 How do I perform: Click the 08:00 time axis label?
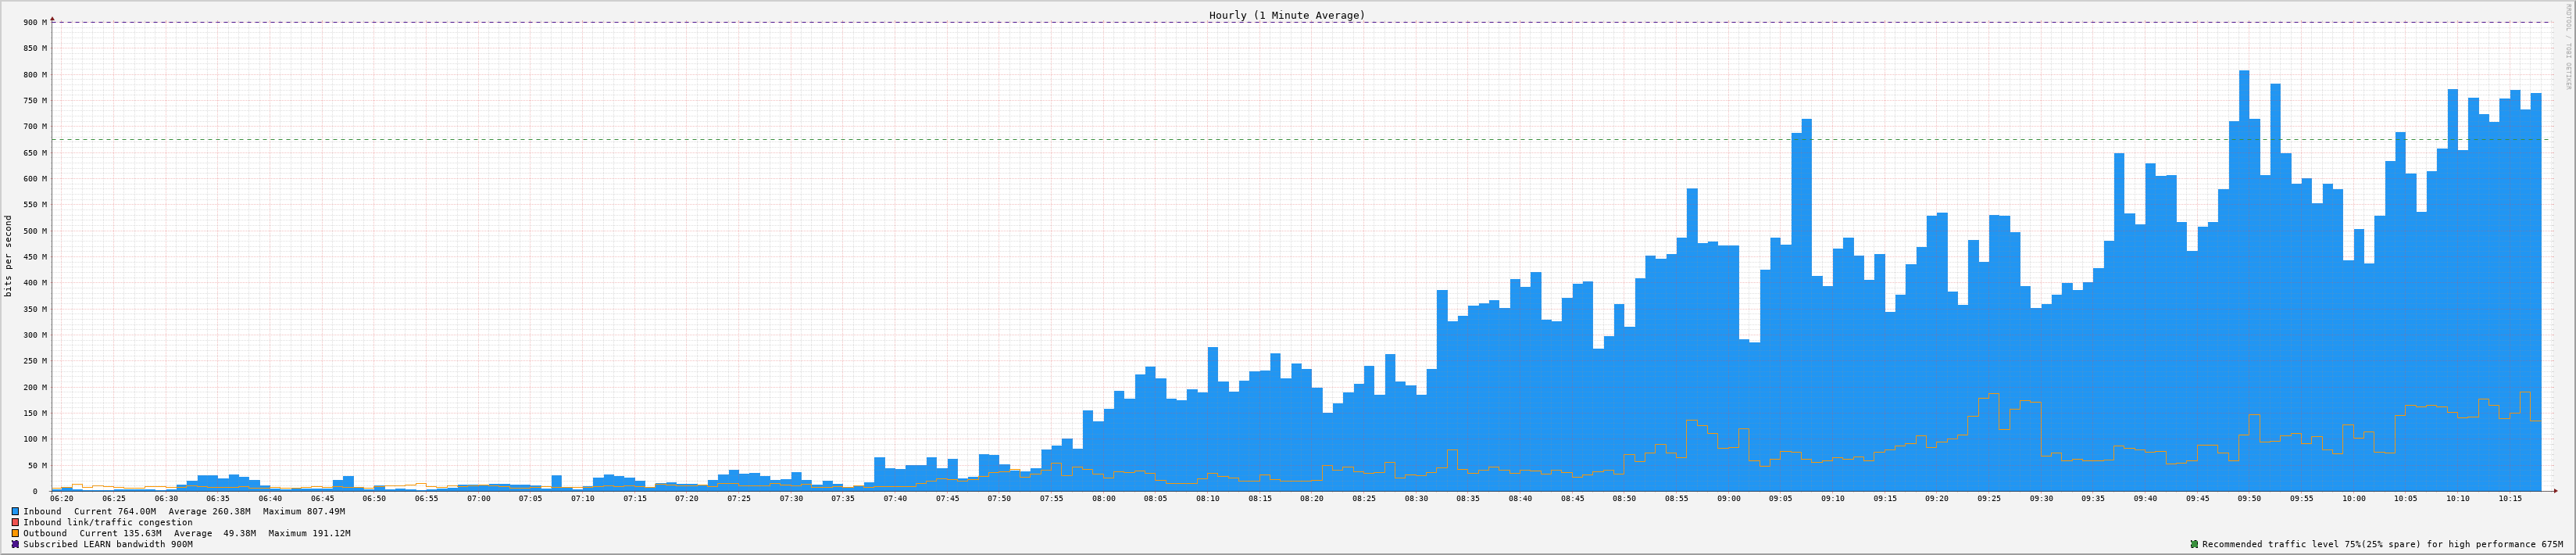click(x=1103, y=498)
